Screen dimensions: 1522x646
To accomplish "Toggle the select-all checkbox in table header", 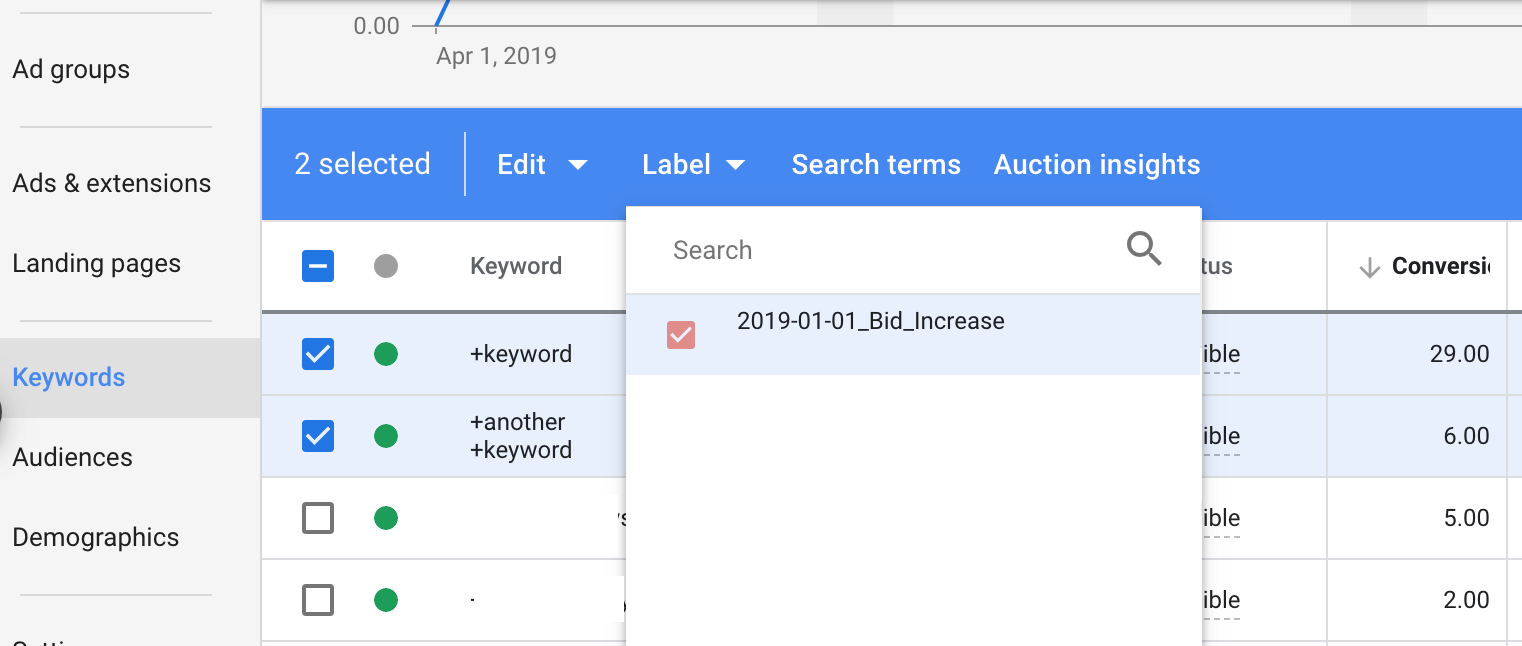I will (x=318, y=266).
